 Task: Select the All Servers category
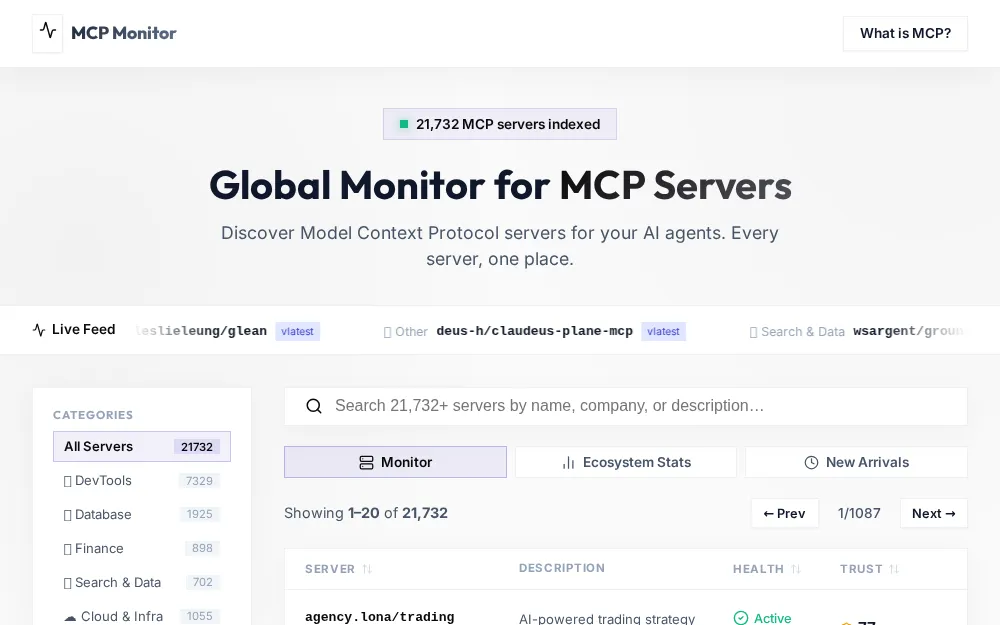click(x=142, y=446)
